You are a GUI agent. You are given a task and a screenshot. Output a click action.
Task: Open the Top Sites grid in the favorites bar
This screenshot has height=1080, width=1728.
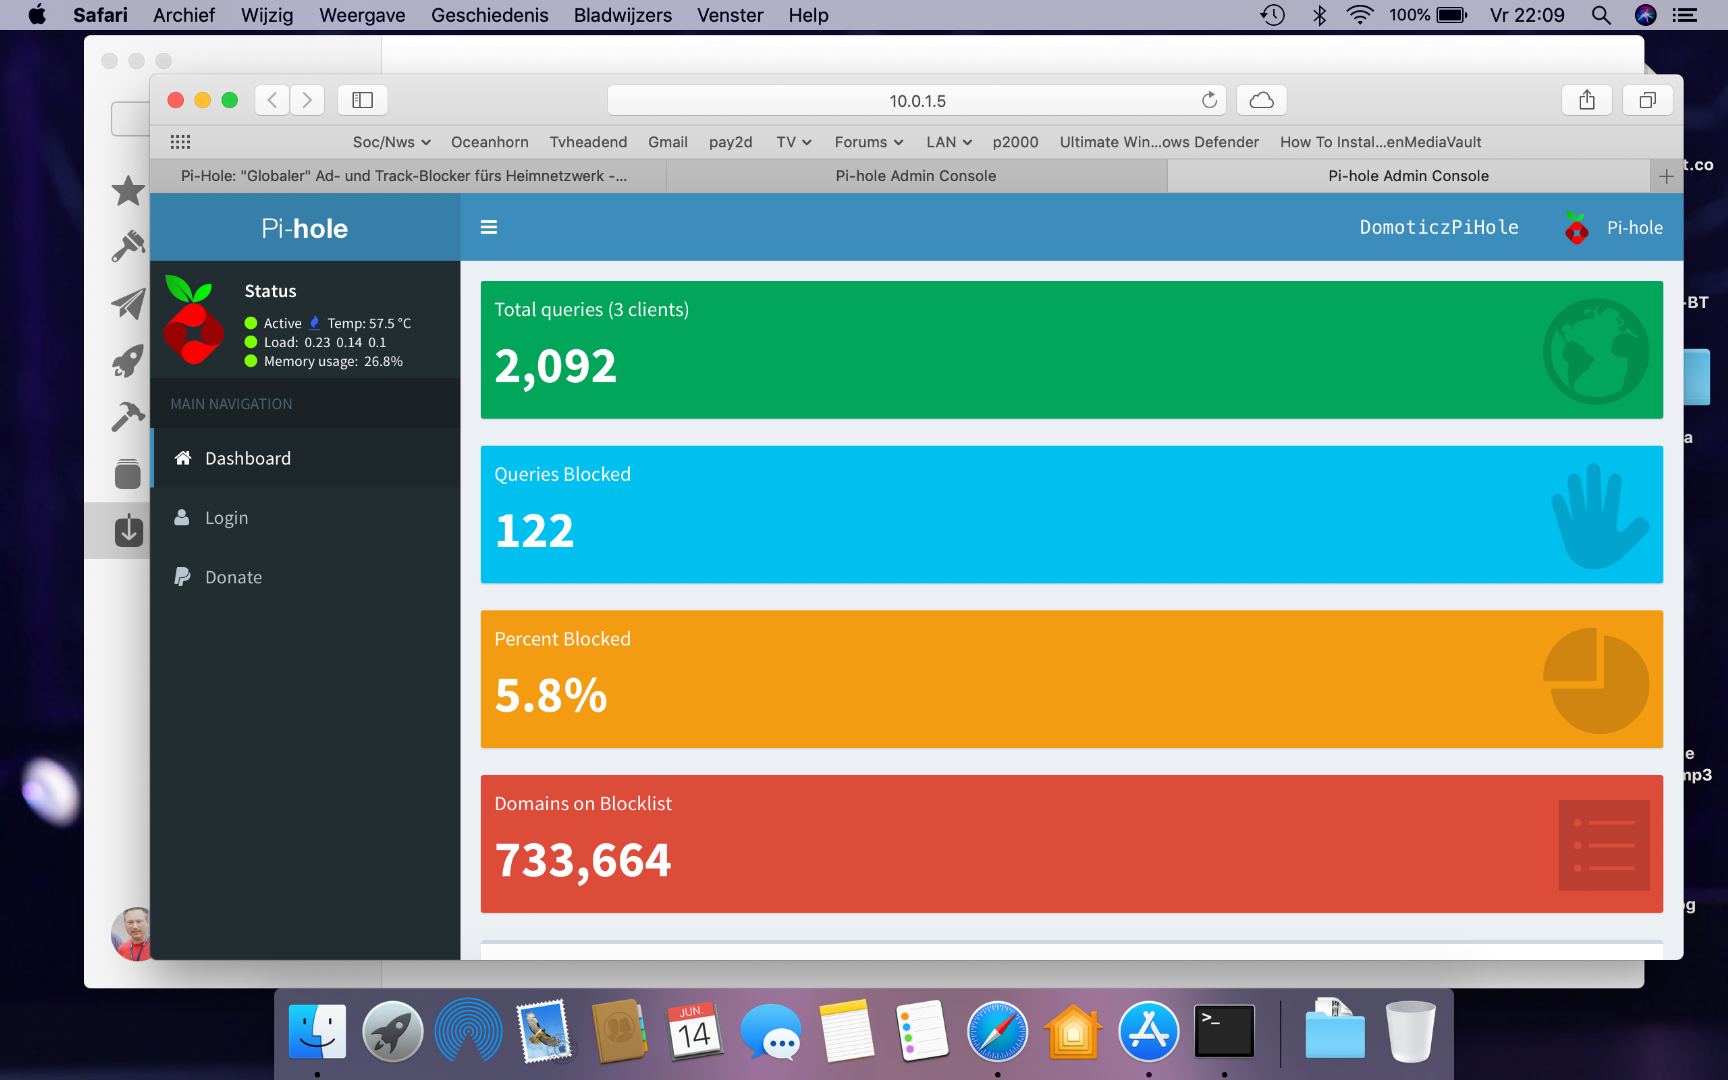pos(180,142)
